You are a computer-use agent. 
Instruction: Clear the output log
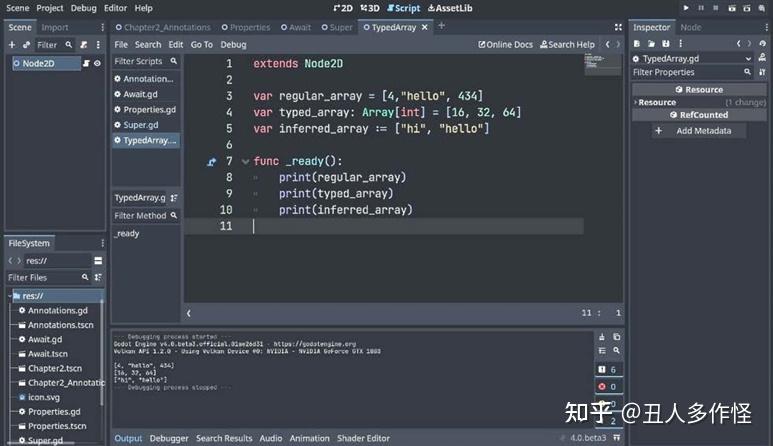coord(602,337)
